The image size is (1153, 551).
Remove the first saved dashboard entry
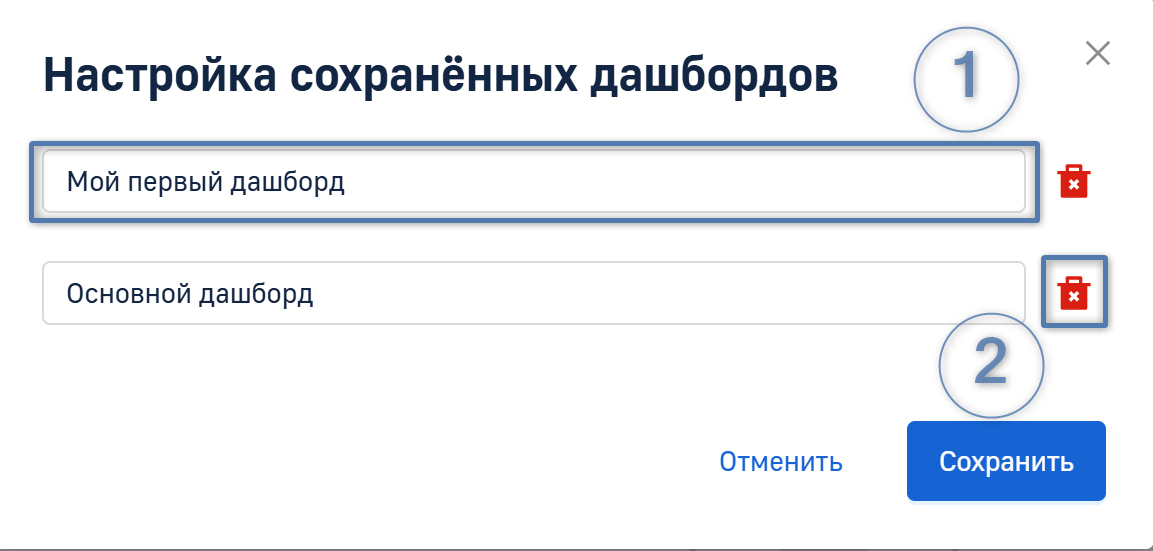tap(1073, 182)
